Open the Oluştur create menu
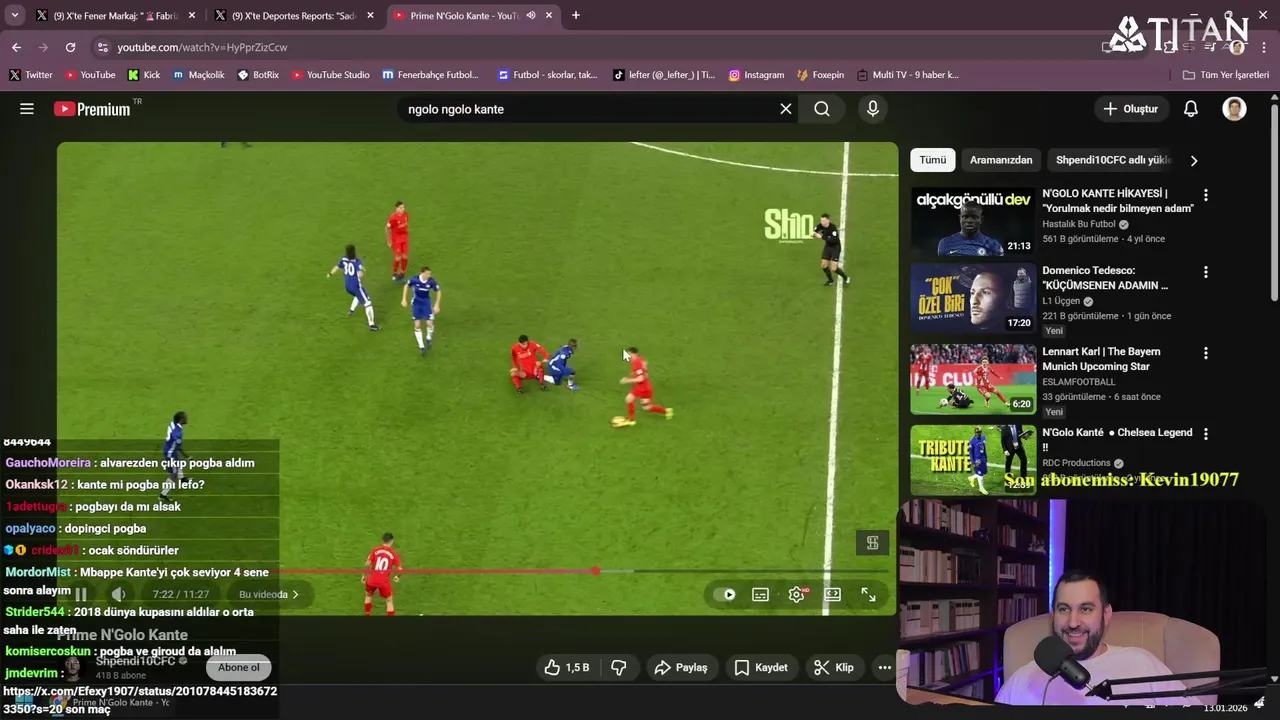 [1131, 109]
